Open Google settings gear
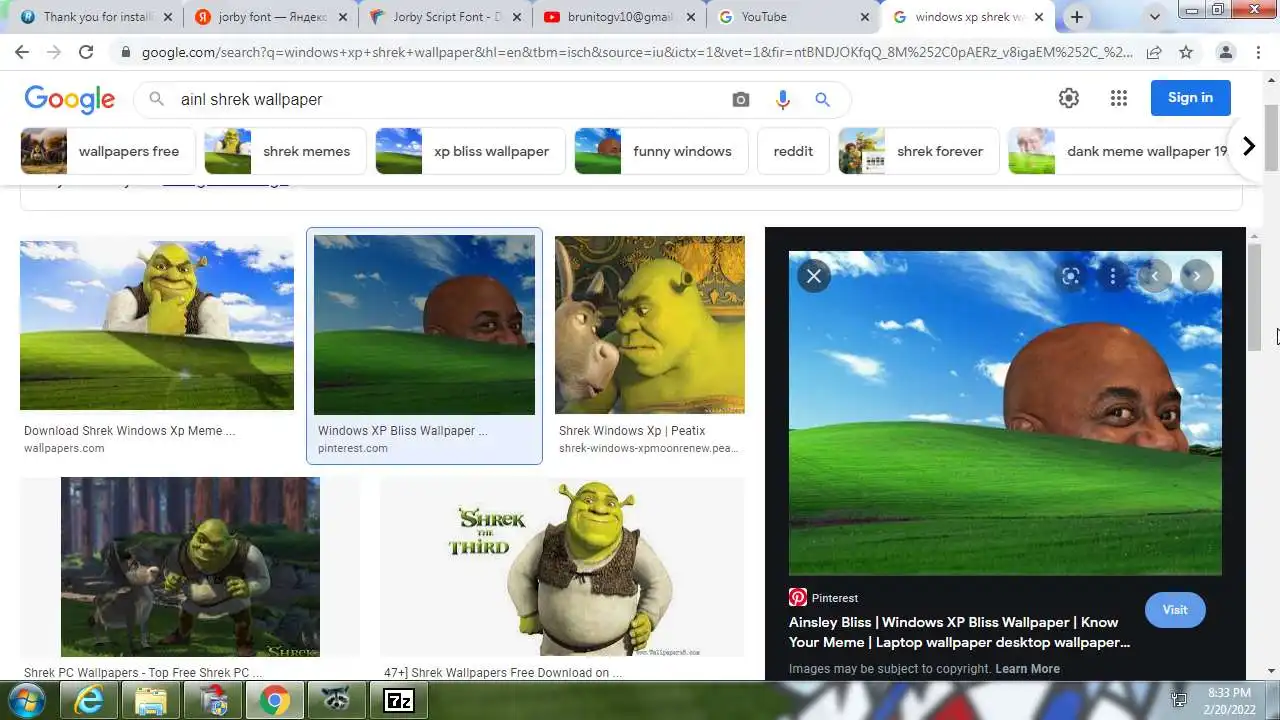 [x=1069, y=98]
